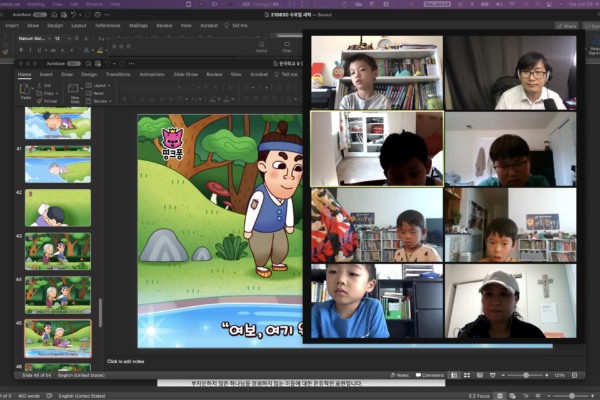600x400 pixels.
Task: Switch PowerPoint to Normal view
Action: [454, 375]
